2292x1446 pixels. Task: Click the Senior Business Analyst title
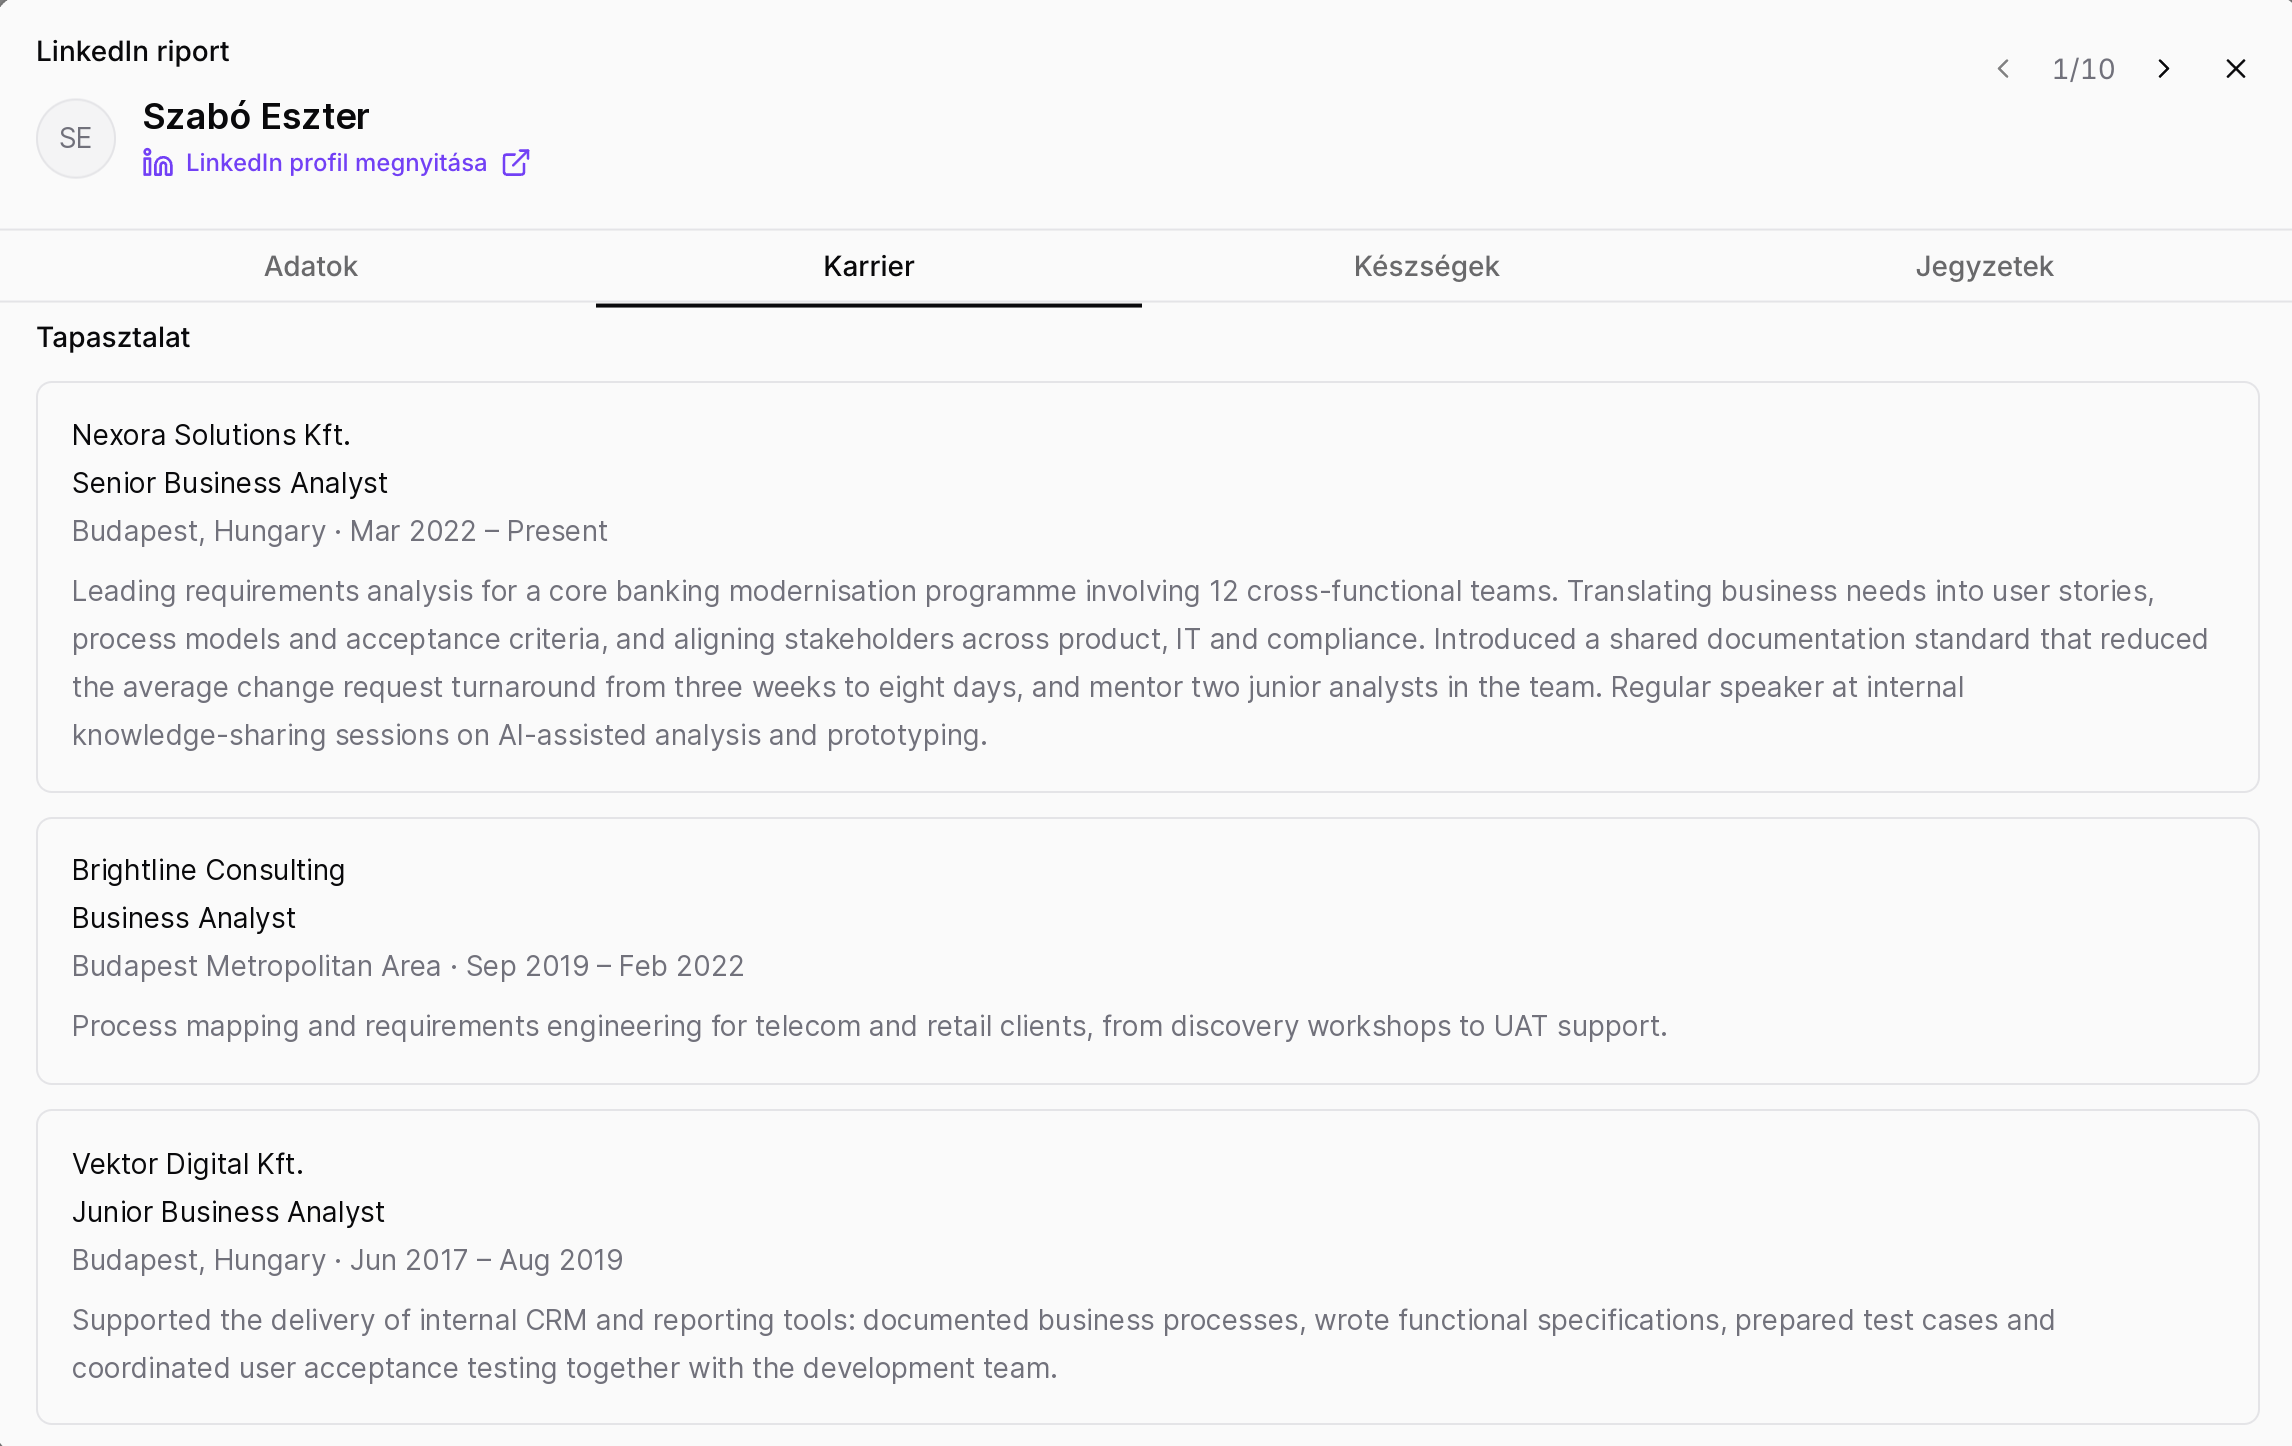(230, 483)
